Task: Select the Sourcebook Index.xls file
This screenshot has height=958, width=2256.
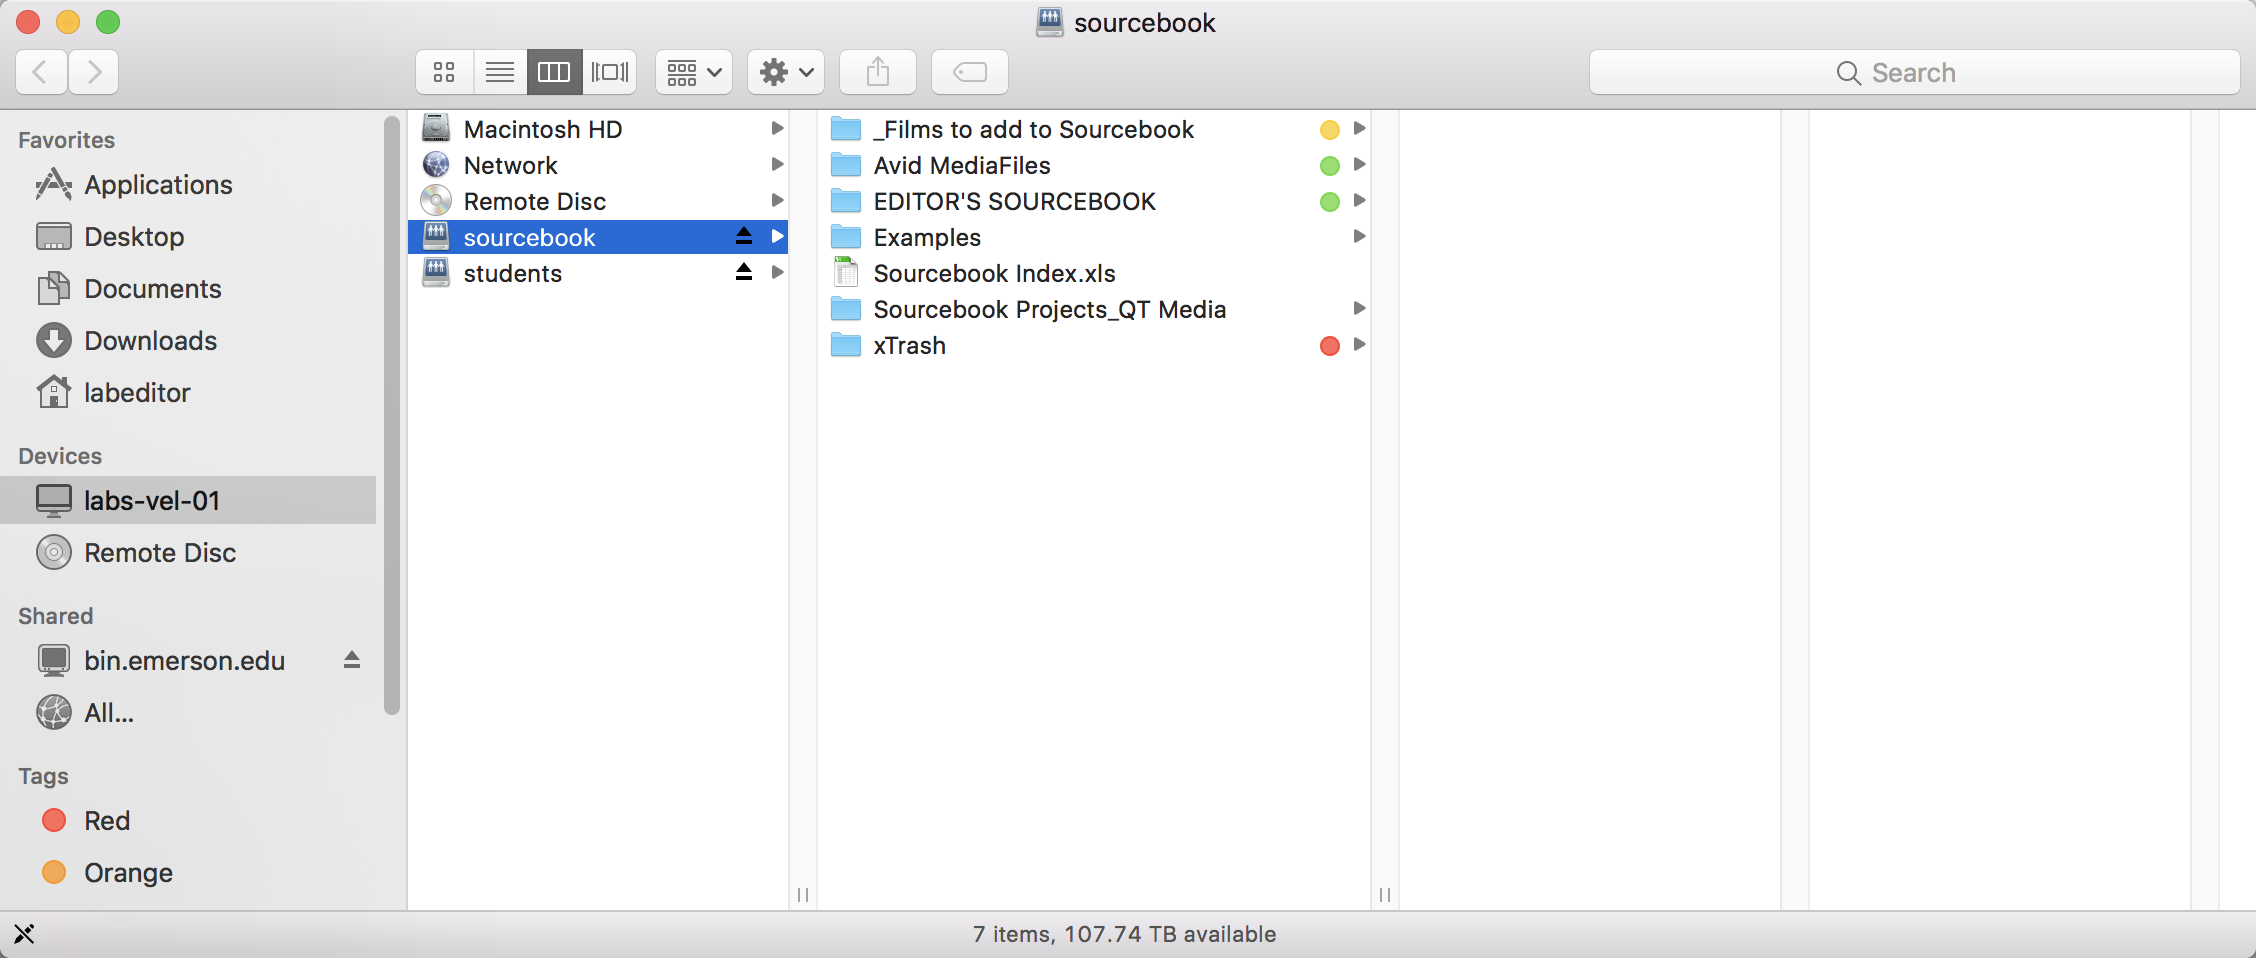Action: point(1094,273)
